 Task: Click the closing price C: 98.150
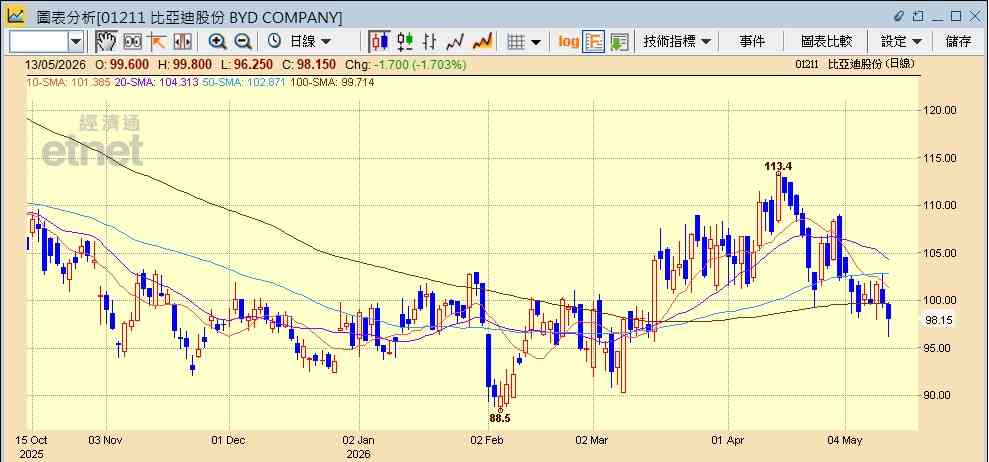click(x=309, y=64)
